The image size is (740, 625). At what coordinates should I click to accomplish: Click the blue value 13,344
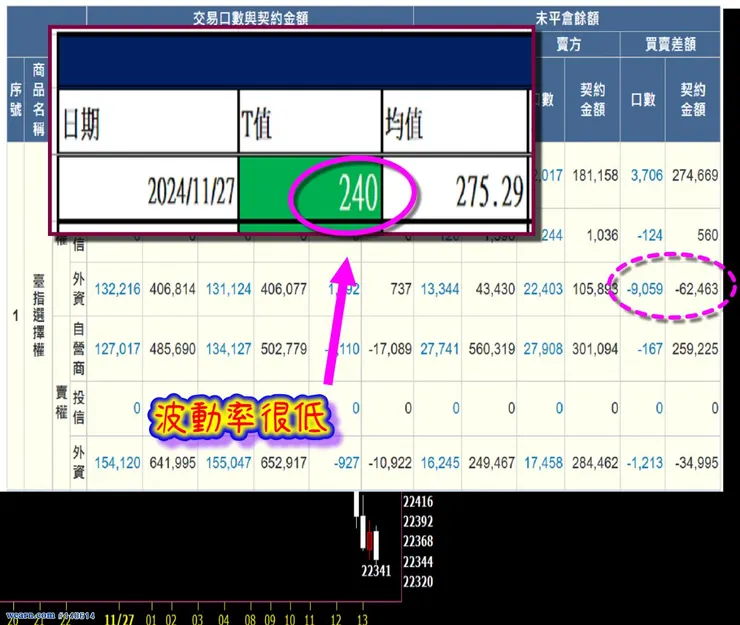click(440, 289)
